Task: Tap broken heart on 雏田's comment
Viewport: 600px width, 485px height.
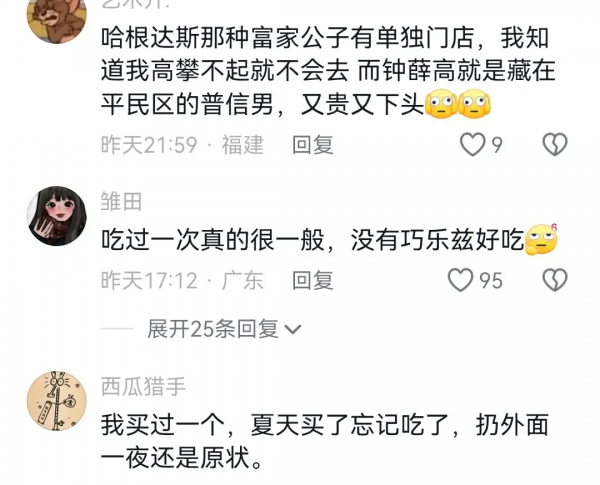Action: point(555,280)
